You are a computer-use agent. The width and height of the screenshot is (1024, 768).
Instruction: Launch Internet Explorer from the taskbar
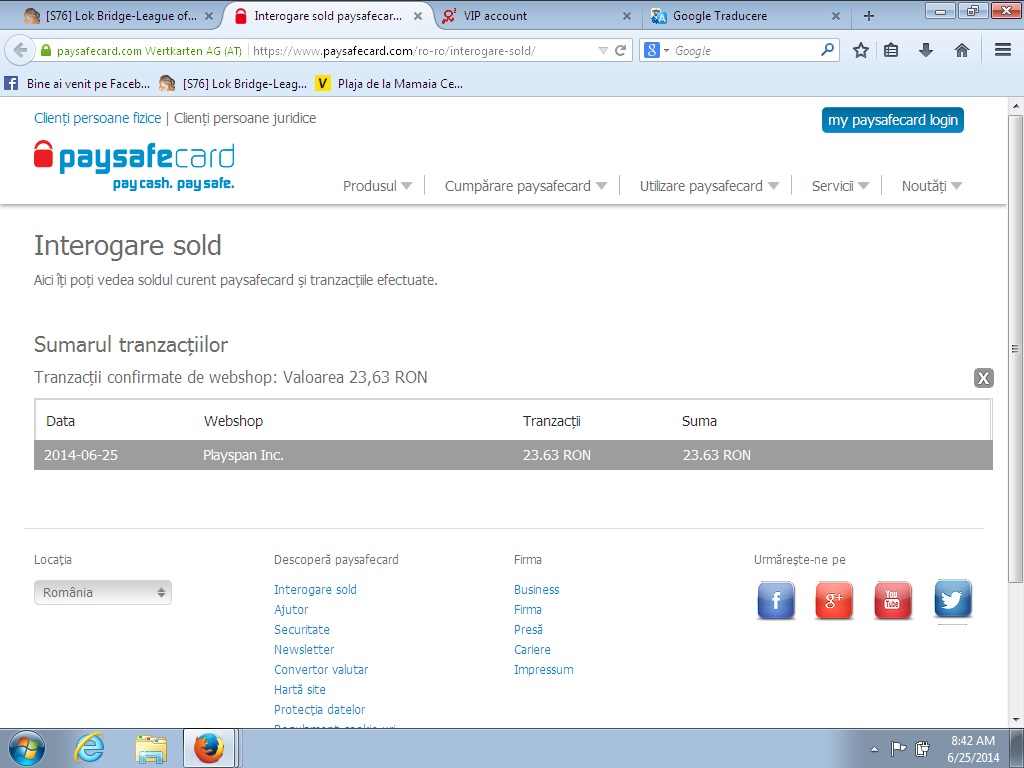90,748
